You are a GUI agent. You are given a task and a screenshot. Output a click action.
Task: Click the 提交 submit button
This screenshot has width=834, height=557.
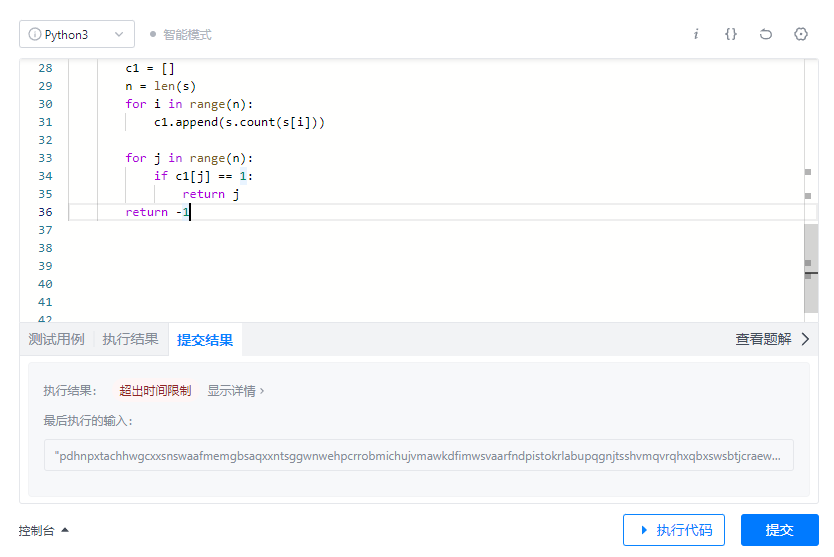[779, 530]
